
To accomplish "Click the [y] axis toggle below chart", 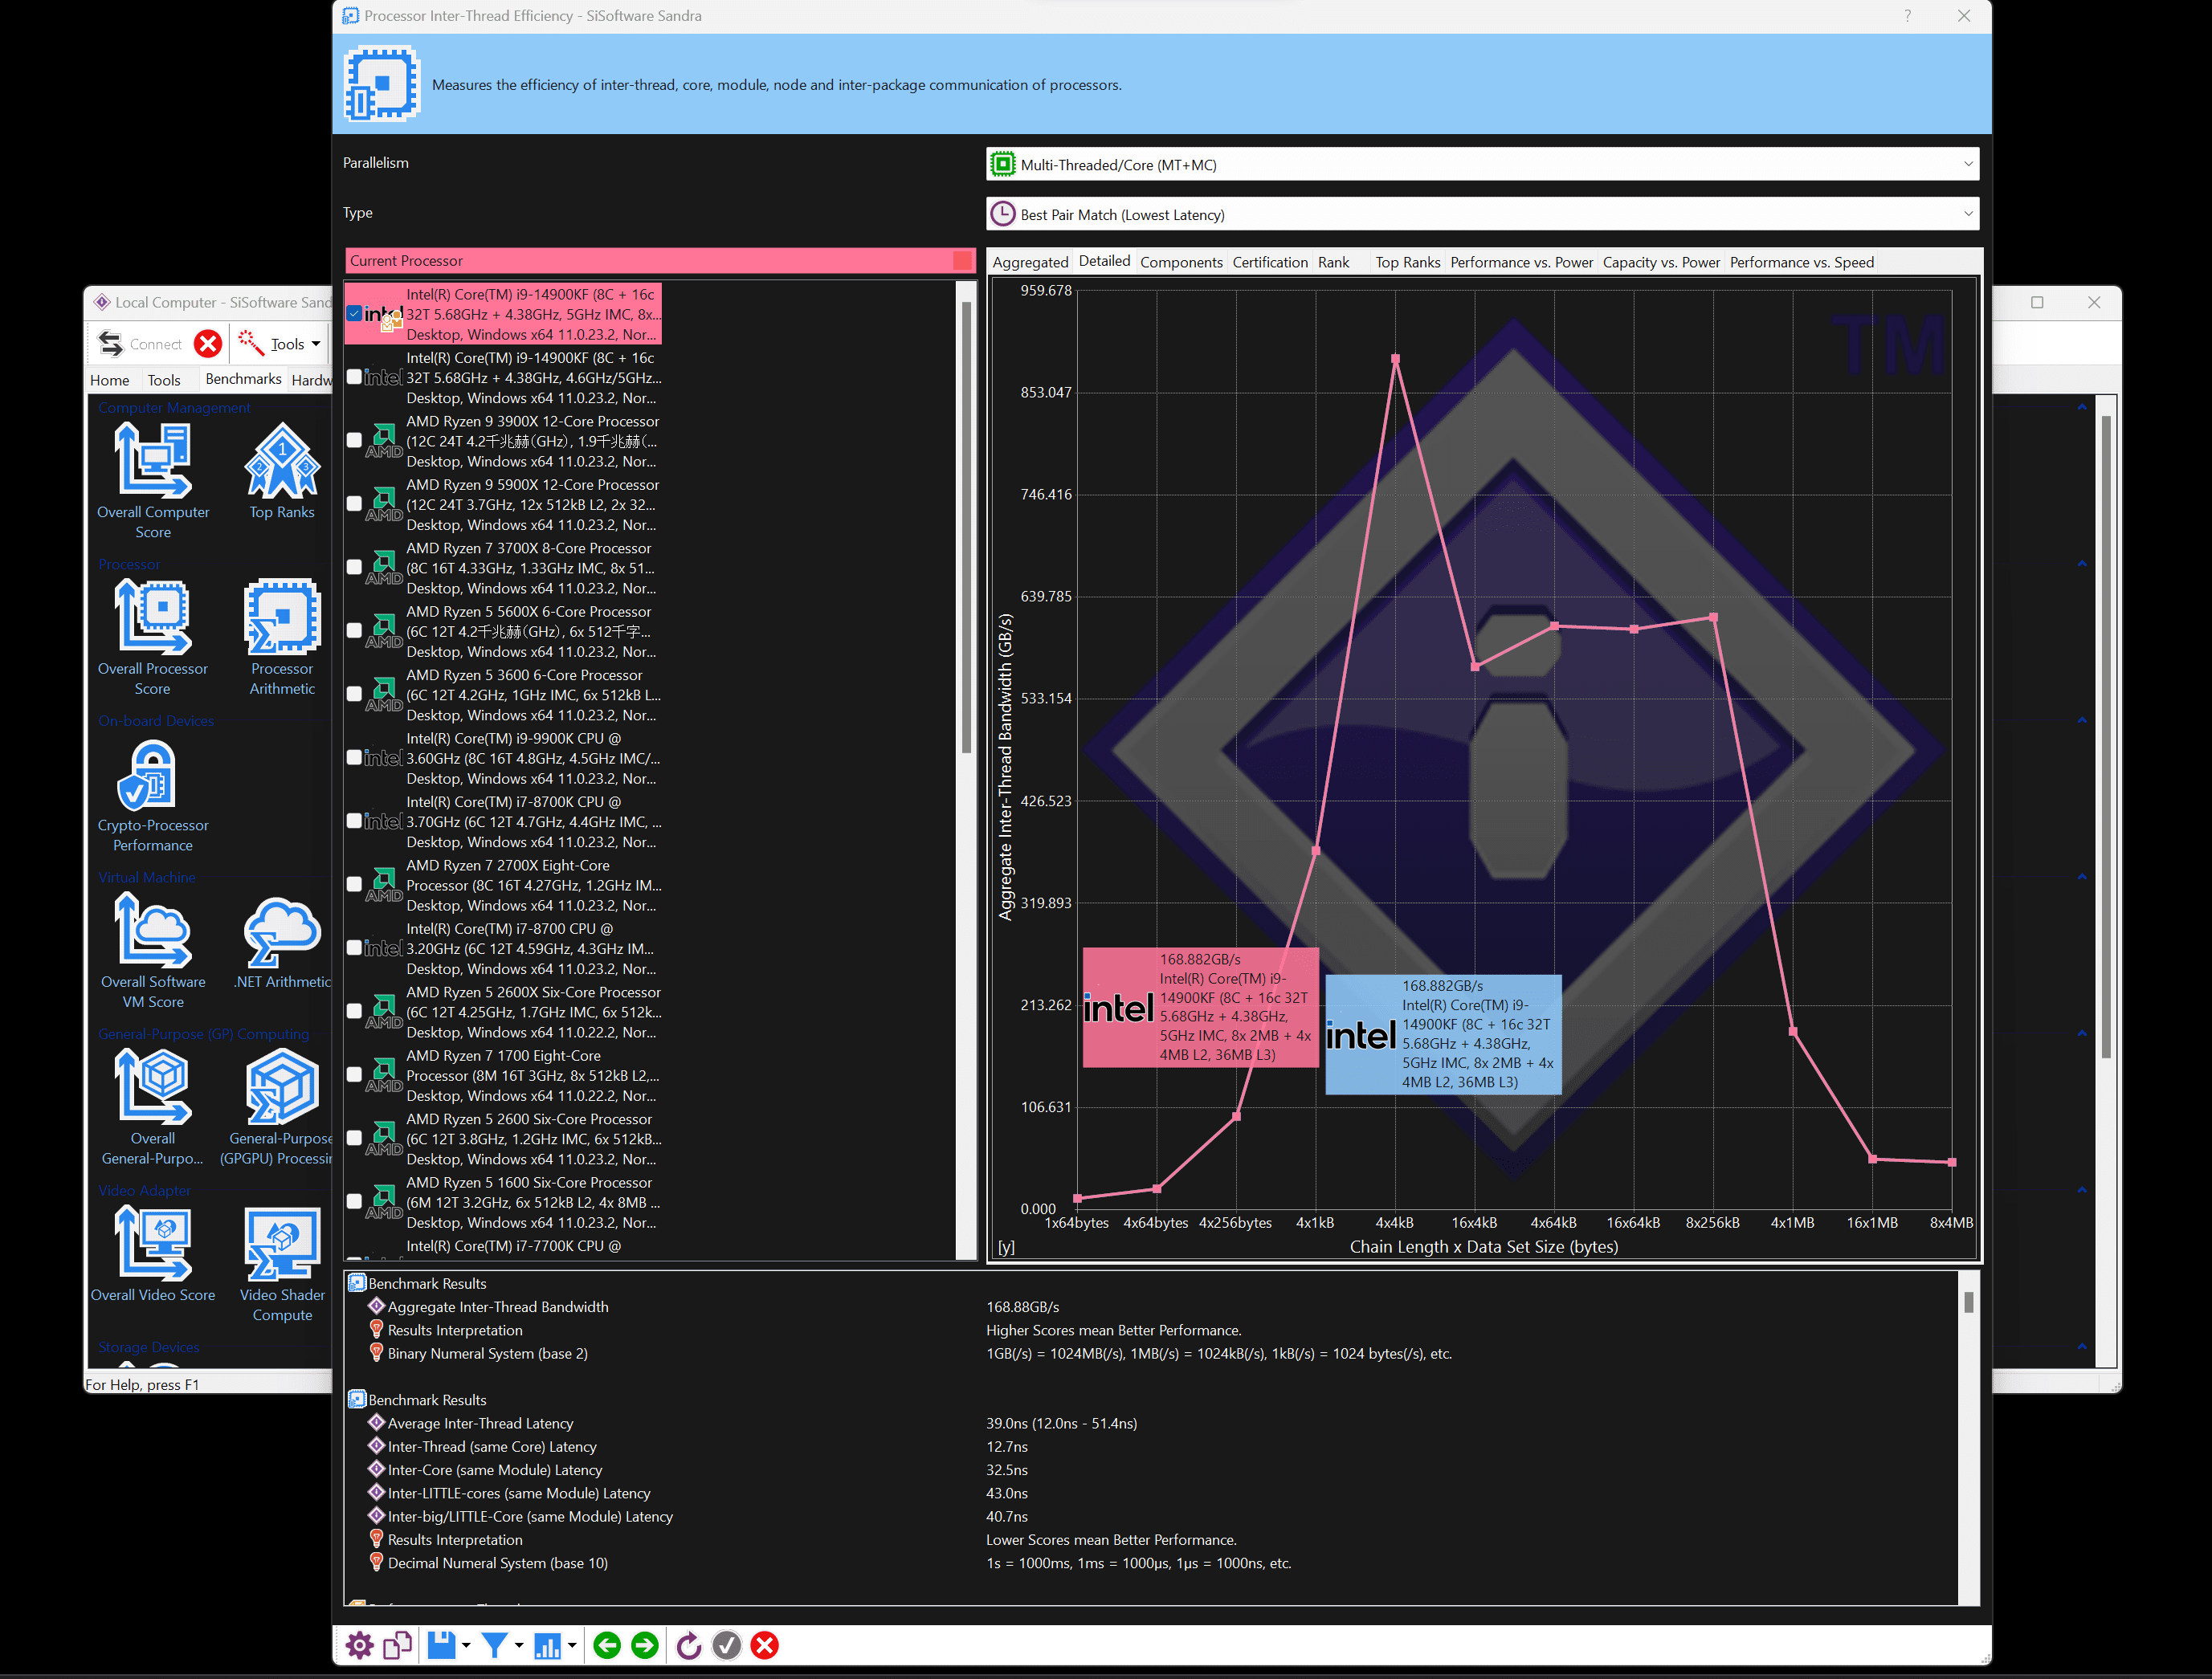I will point(1006,1247).
